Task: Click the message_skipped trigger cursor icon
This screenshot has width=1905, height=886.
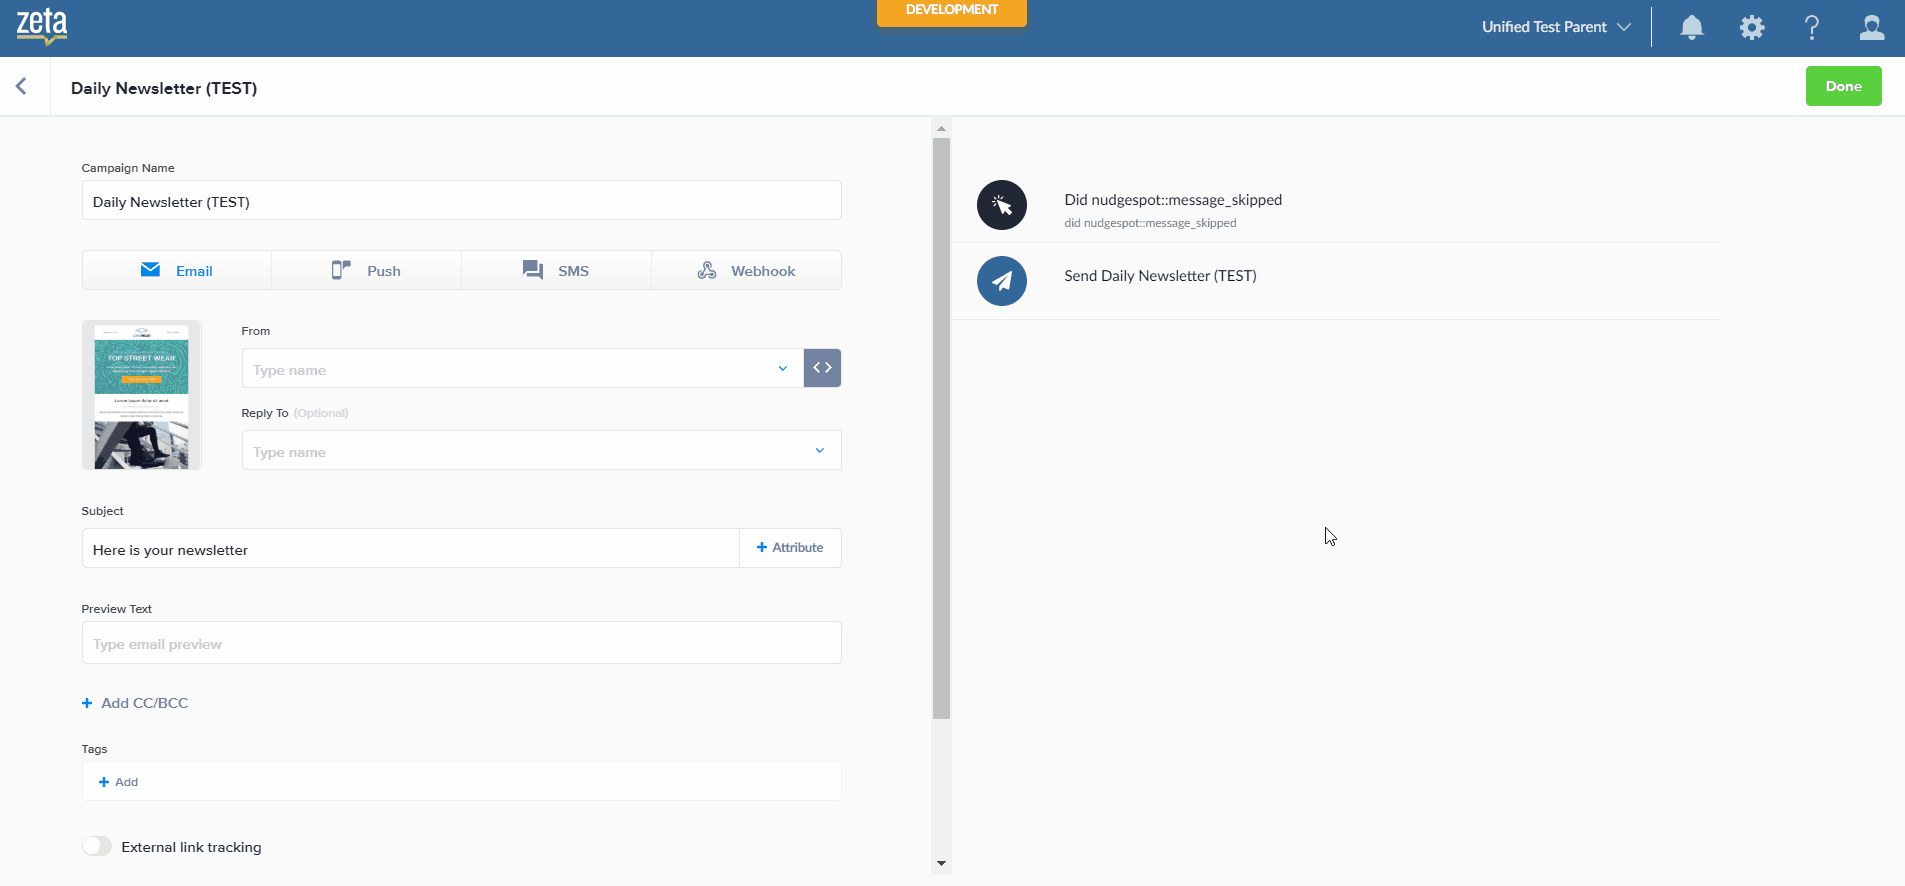Action: click(1001, 205)
